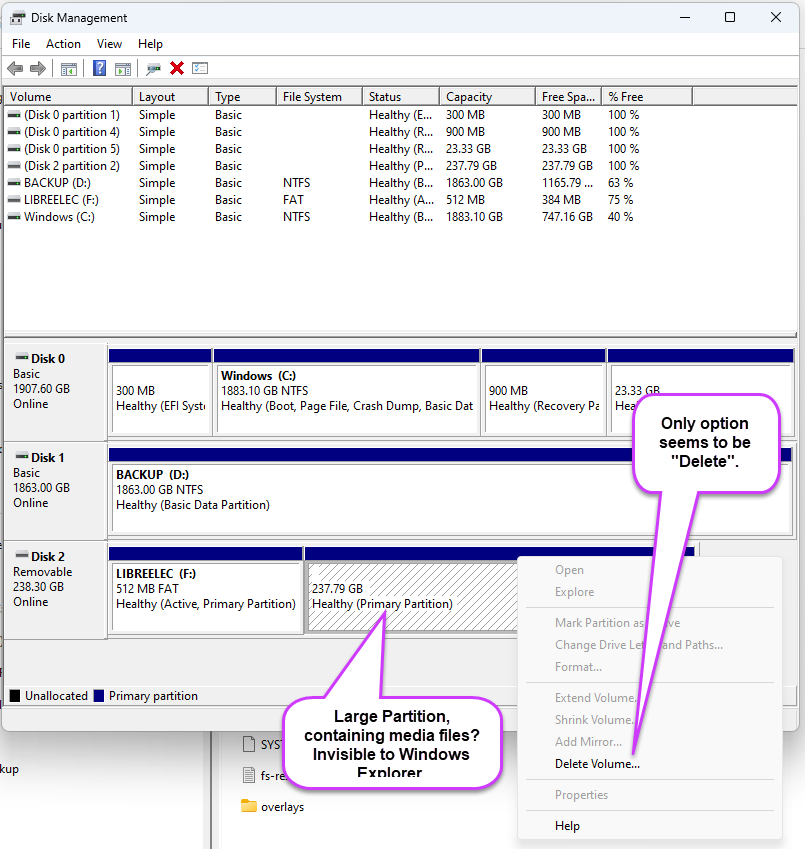The width and height of the screenshot is (805, 849).
Task: Click the Back arrow toolbar icon
Action: 15,68
